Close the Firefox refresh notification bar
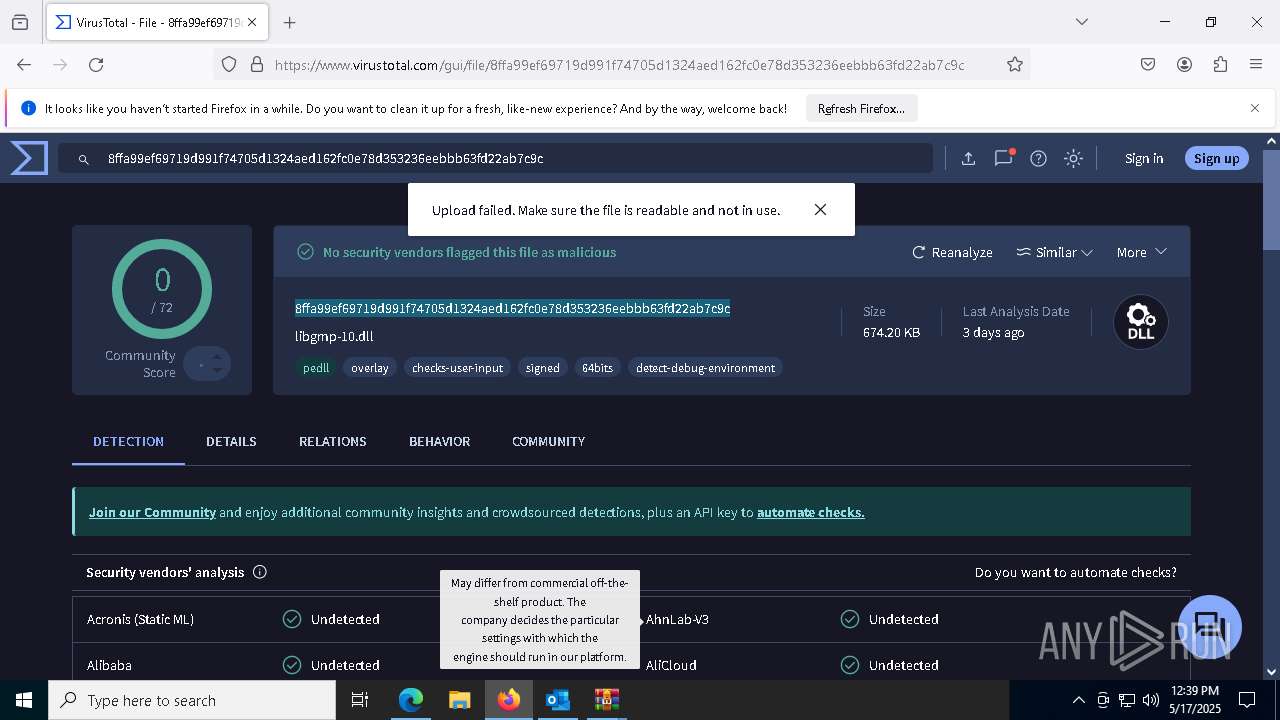Screen dimensions: 1280x720 1255,108
